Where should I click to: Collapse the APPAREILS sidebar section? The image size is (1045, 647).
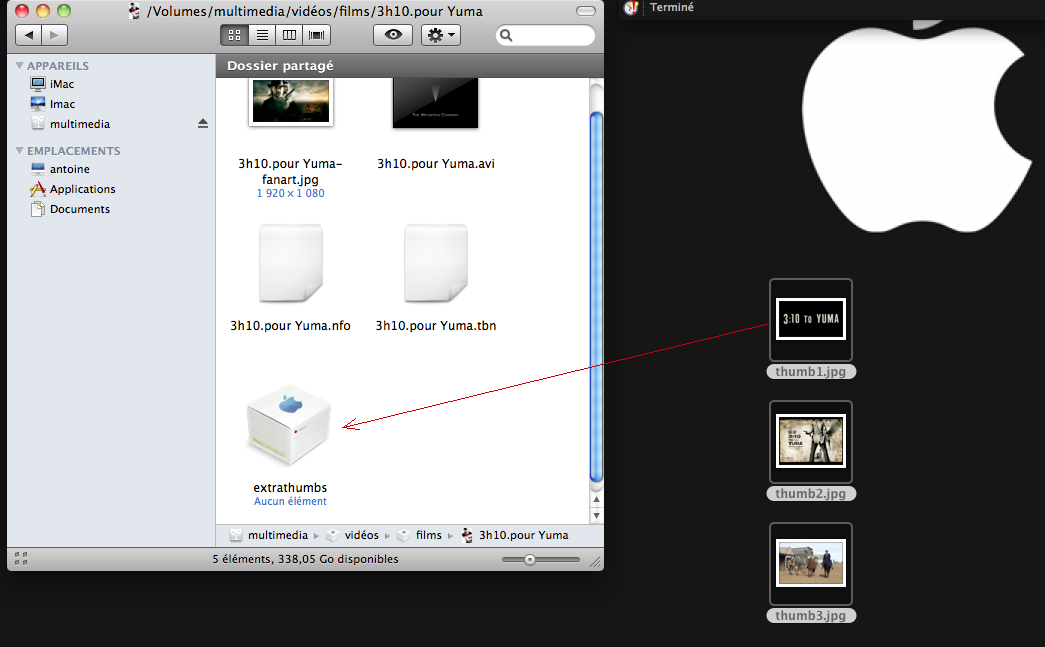19,66
